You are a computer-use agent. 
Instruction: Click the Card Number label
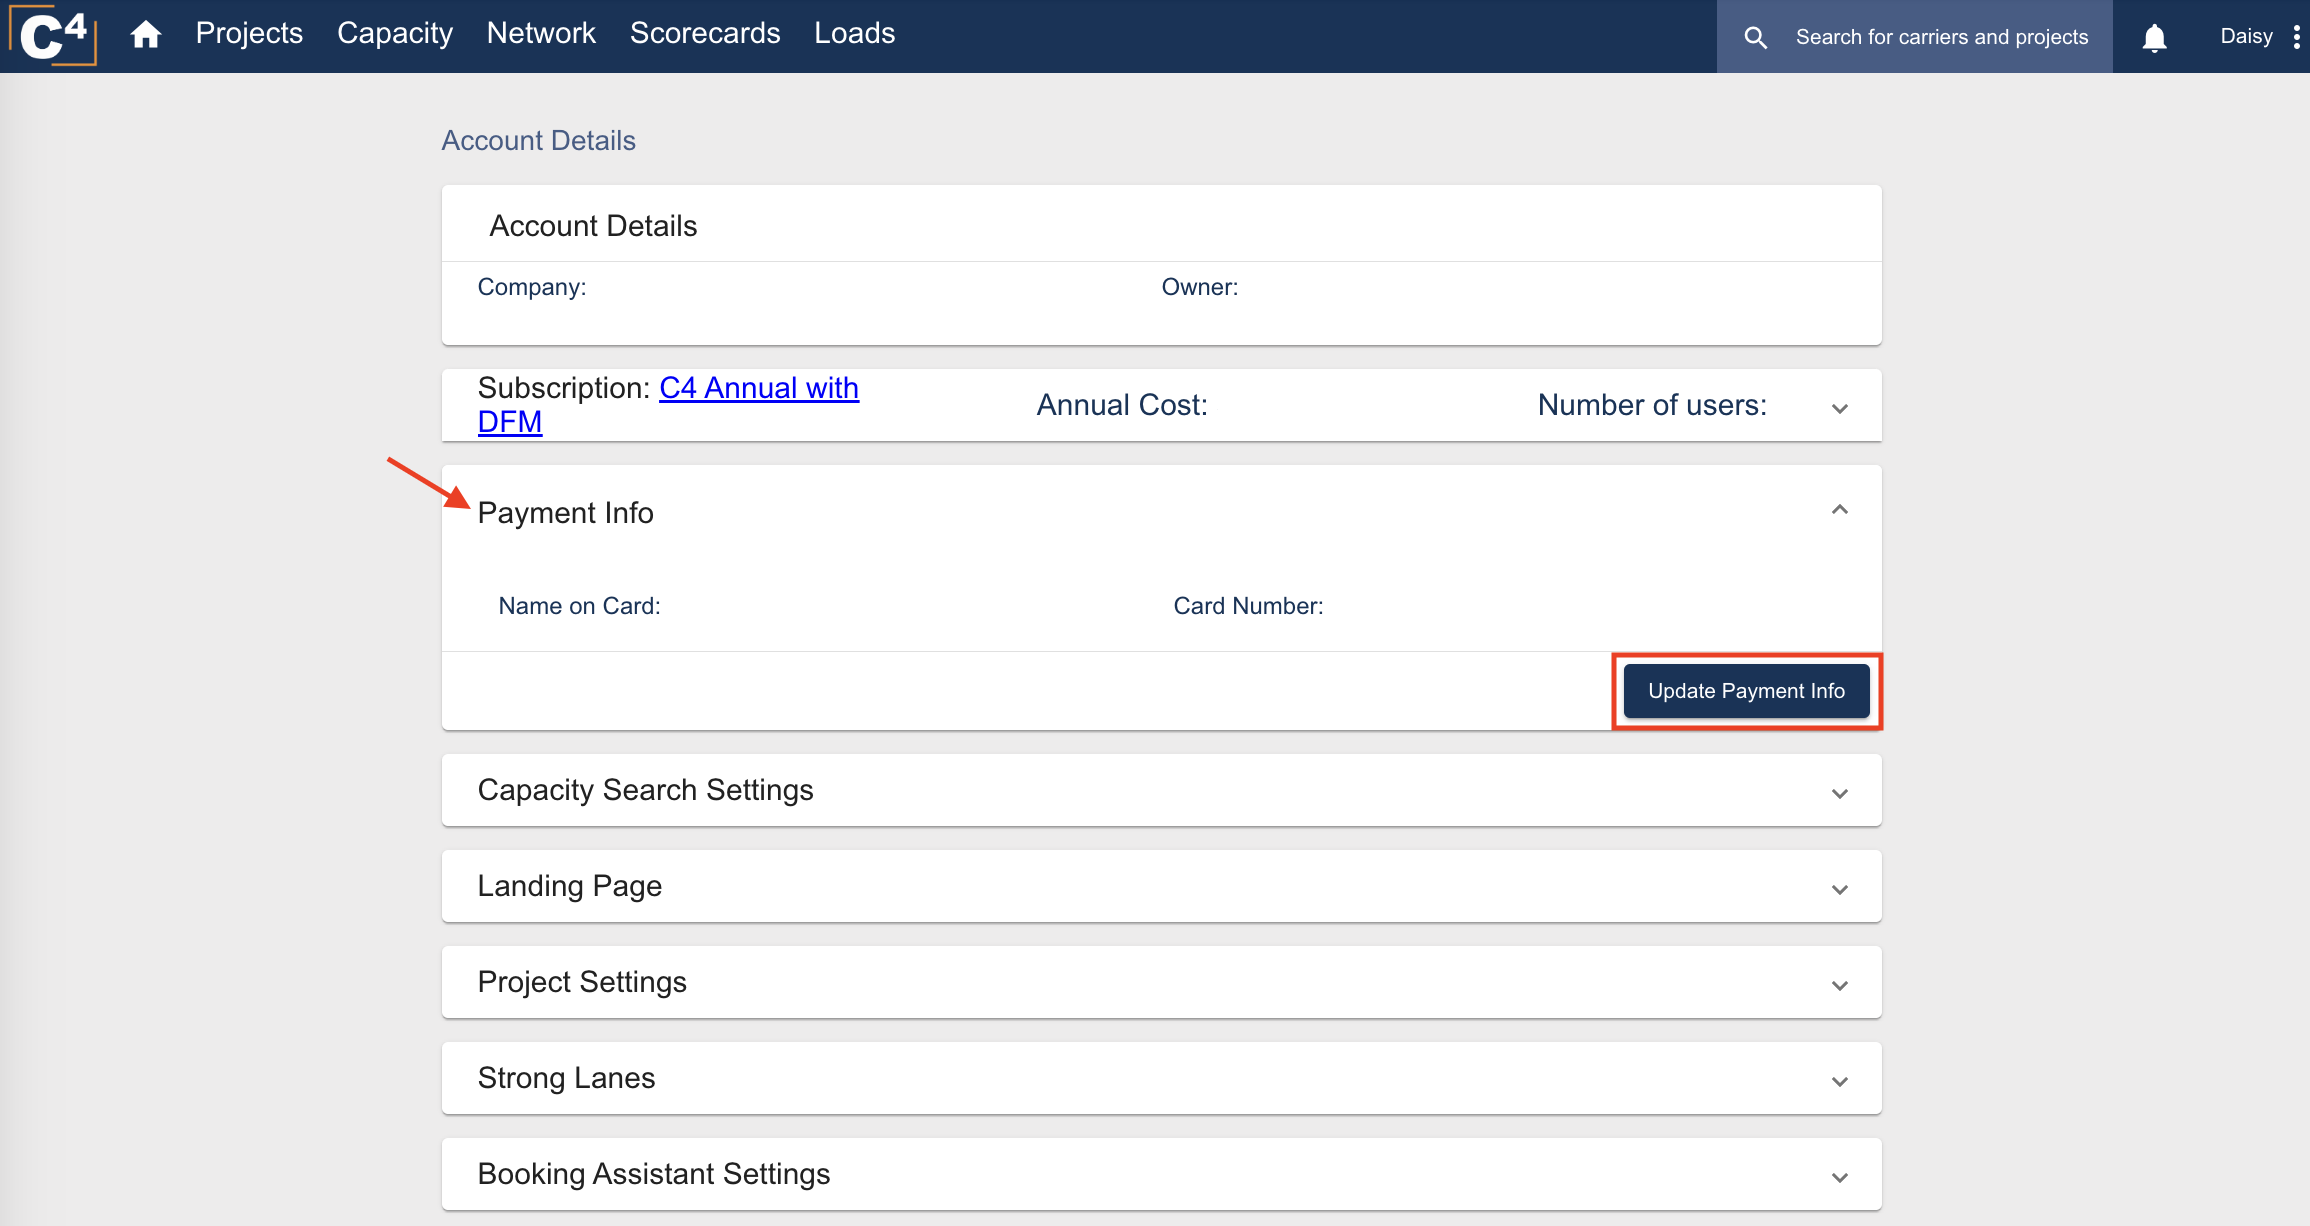pyautogui.click(x=1248, y=606)
